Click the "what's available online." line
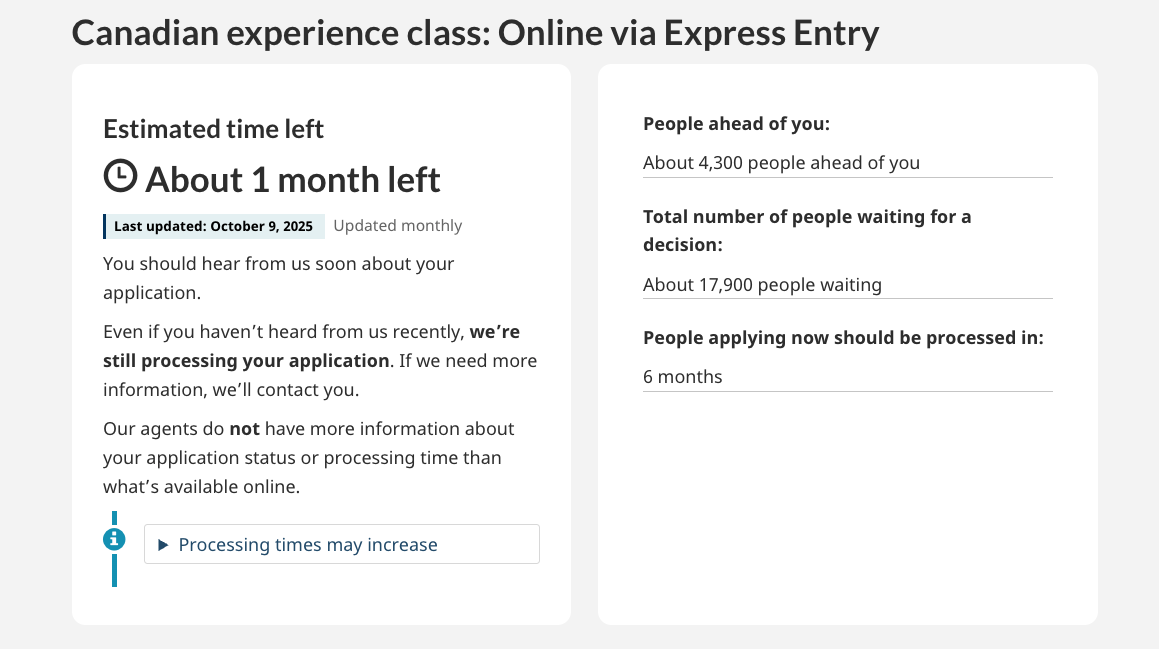The width and height of the screenshot is (1159, 649). click(x=201, y=487)
